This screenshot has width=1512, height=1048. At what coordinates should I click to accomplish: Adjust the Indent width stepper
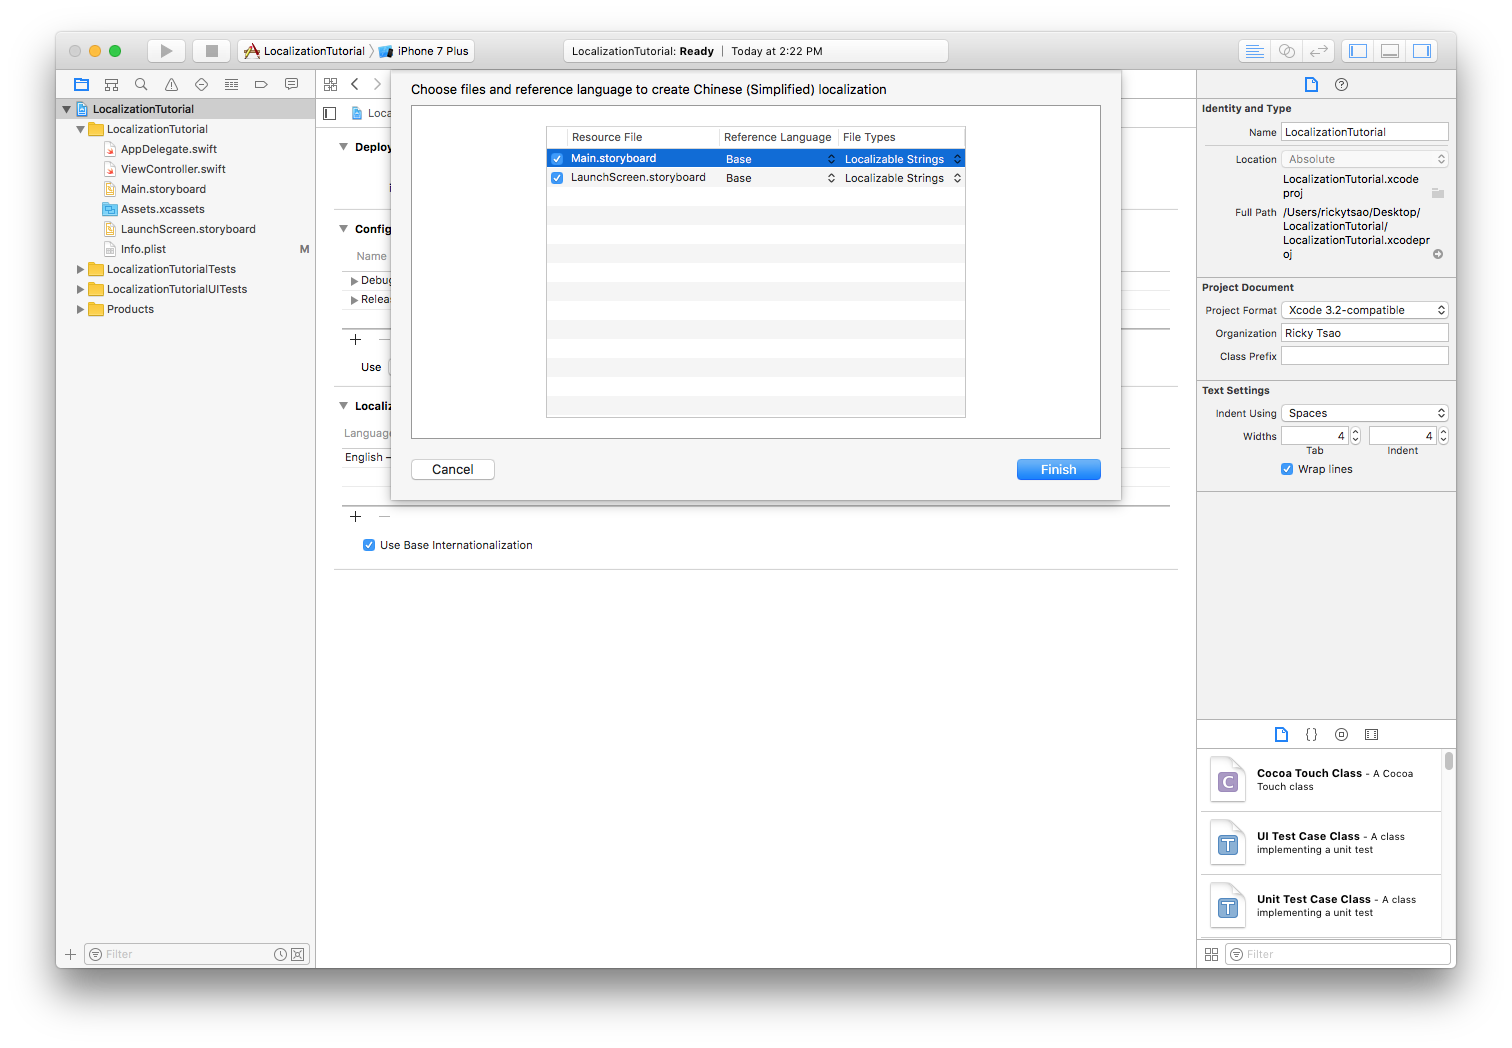[x=1443, y=436]
